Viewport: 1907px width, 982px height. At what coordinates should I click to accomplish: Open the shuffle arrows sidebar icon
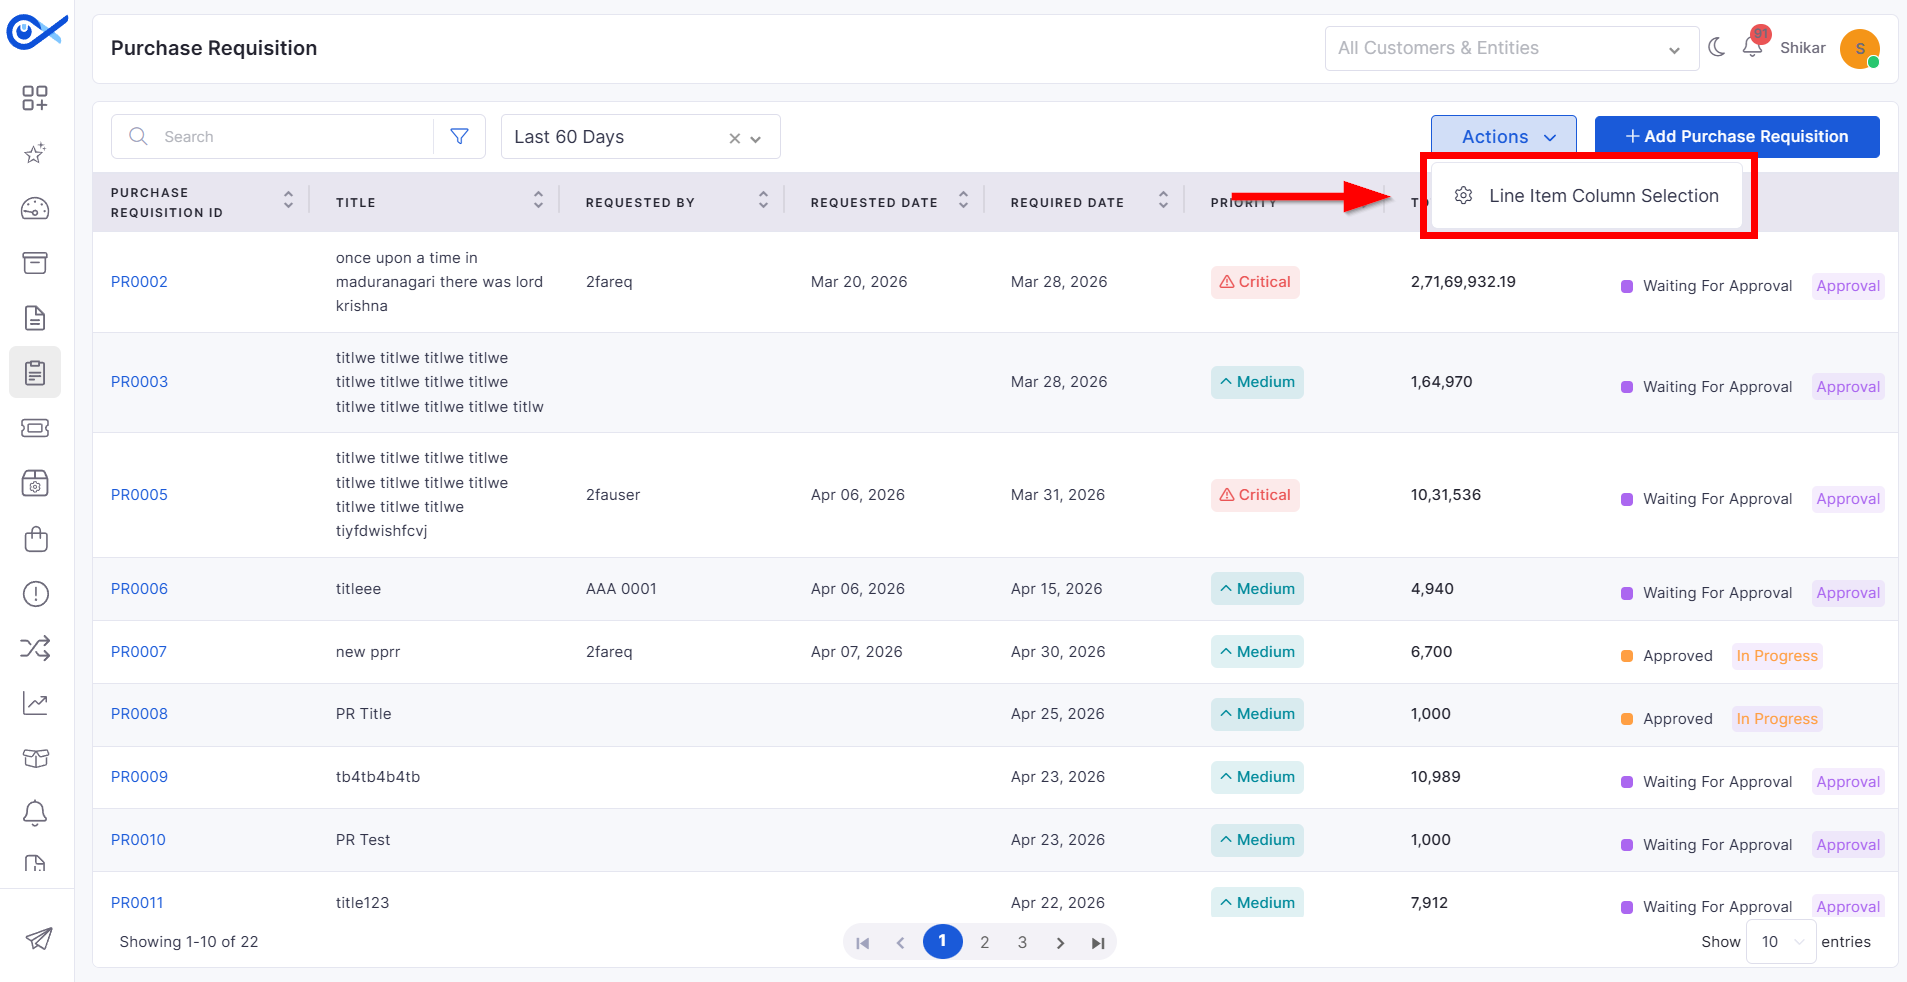click(x=35, y=648)
